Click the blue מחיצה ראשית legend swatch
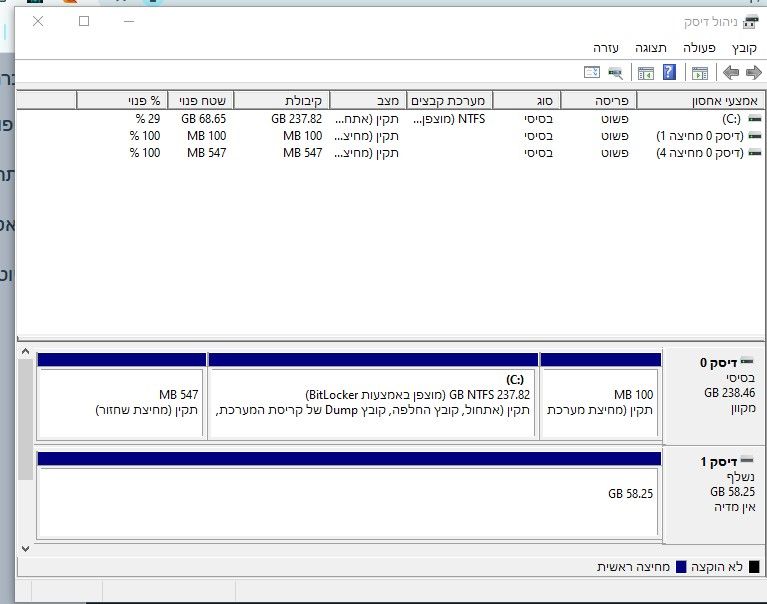767x604 pixels. [x=681, y=567]
